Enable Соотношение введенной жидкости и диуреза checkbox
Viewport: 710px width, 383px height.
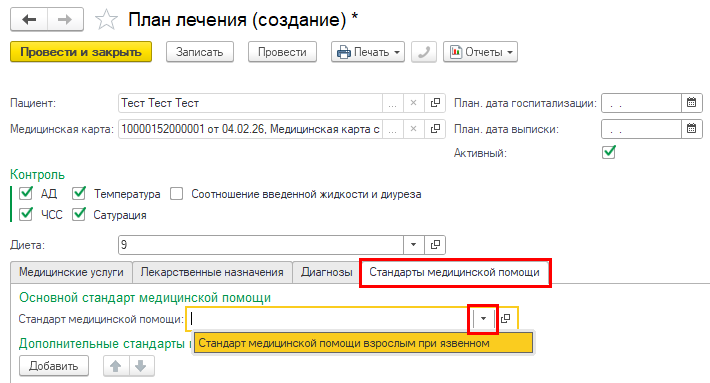click(x=176, y=194)
